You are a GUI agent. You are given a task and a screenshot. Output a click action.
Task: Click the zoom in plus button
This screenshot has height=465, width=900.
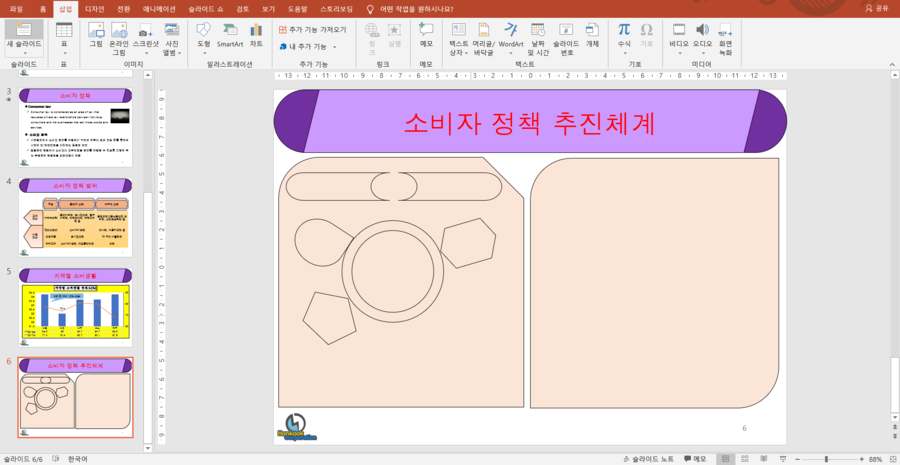[862, 459]
